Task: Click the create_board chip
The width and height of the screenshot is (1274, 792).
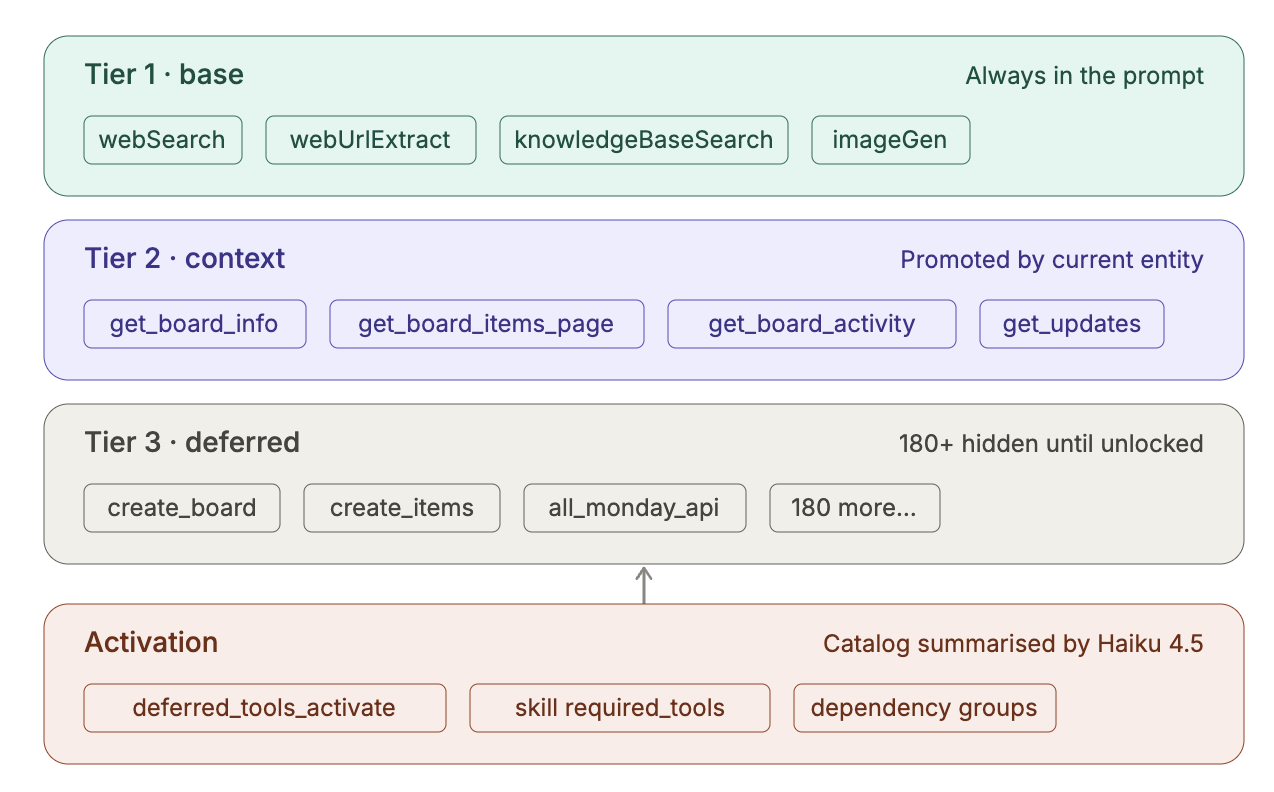Action: pyautogui.click(x=182, y=508)
